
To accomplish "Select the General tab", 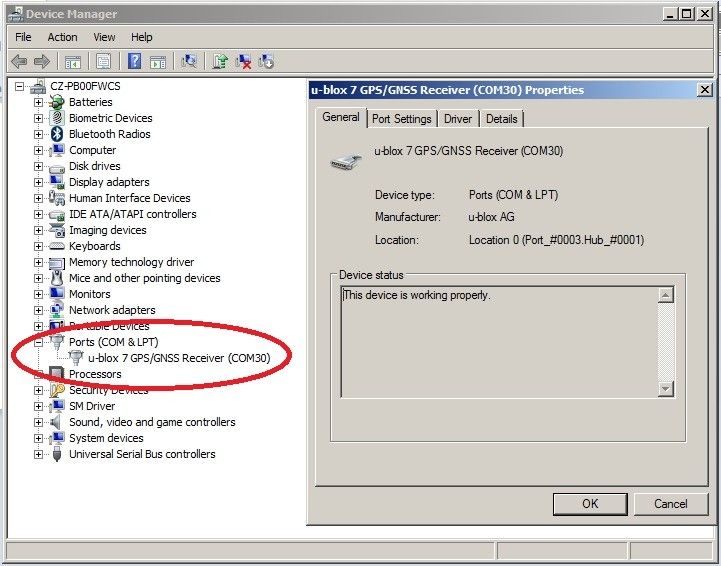I will click(x=341, y=117).
